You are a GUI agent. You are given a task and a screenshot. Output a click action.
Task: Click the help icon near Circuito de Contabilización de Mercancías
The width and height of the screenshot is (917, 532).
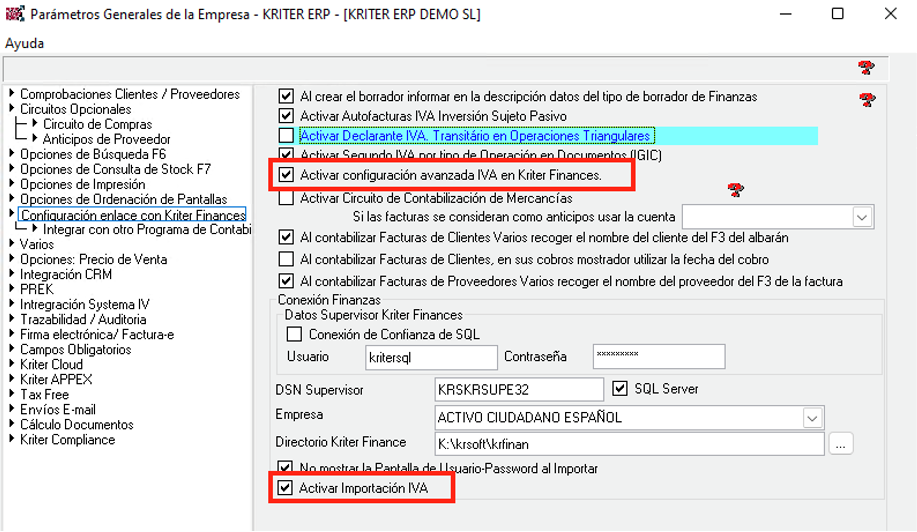pos(736,189)
